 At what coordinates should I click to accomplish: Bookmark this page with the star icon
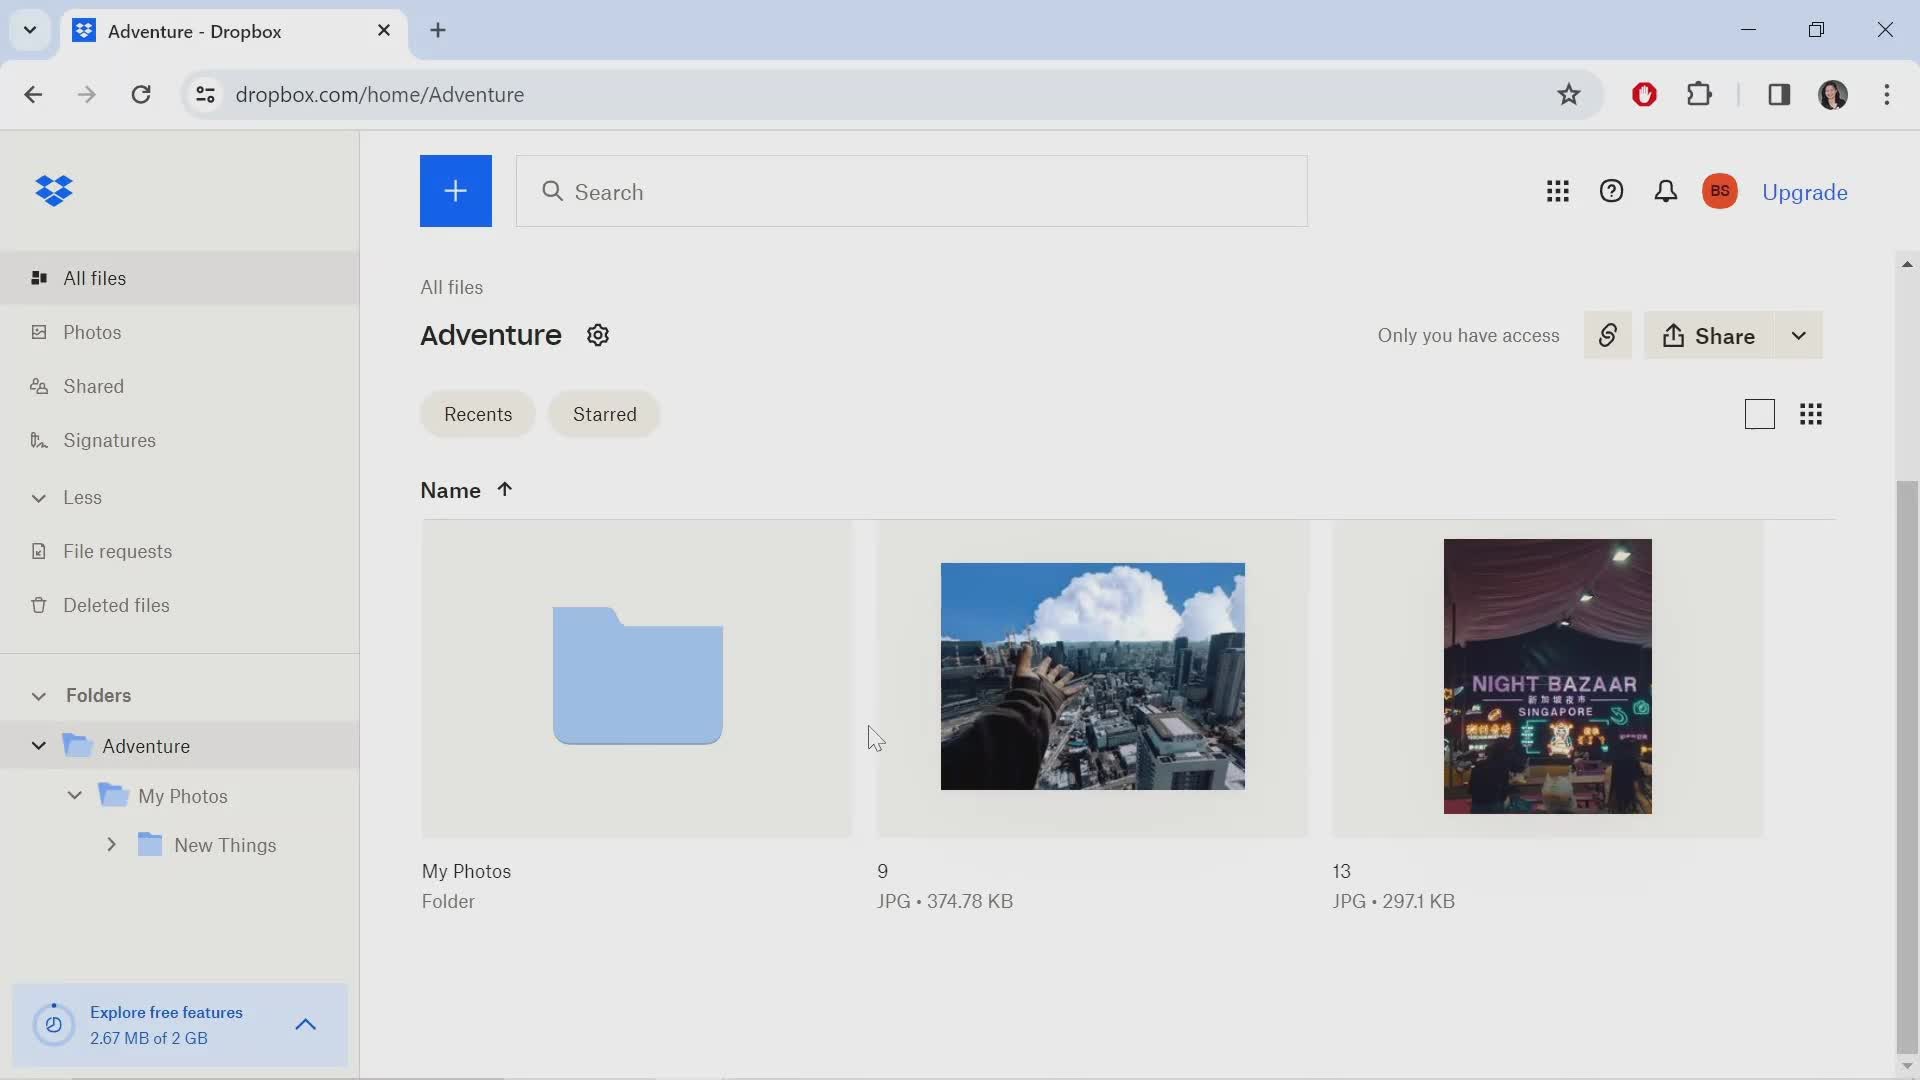tap(1568, 94)
